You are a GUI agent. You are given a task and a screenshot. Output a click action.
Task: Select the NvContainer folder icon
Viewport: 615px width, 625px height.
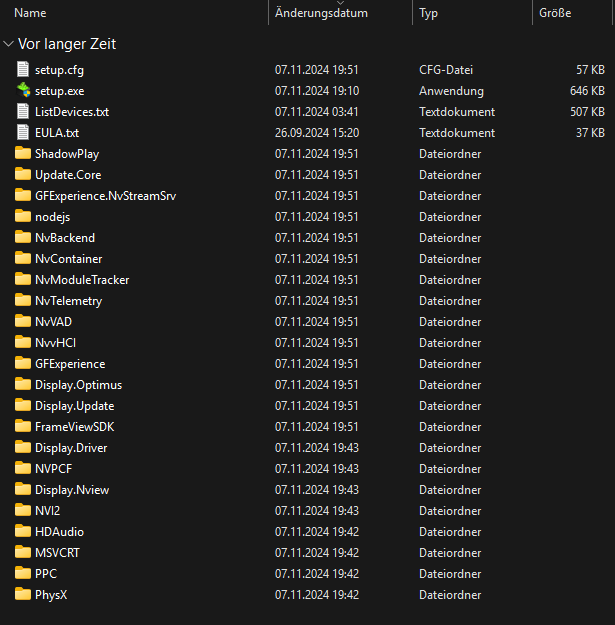tap(23, 259)
